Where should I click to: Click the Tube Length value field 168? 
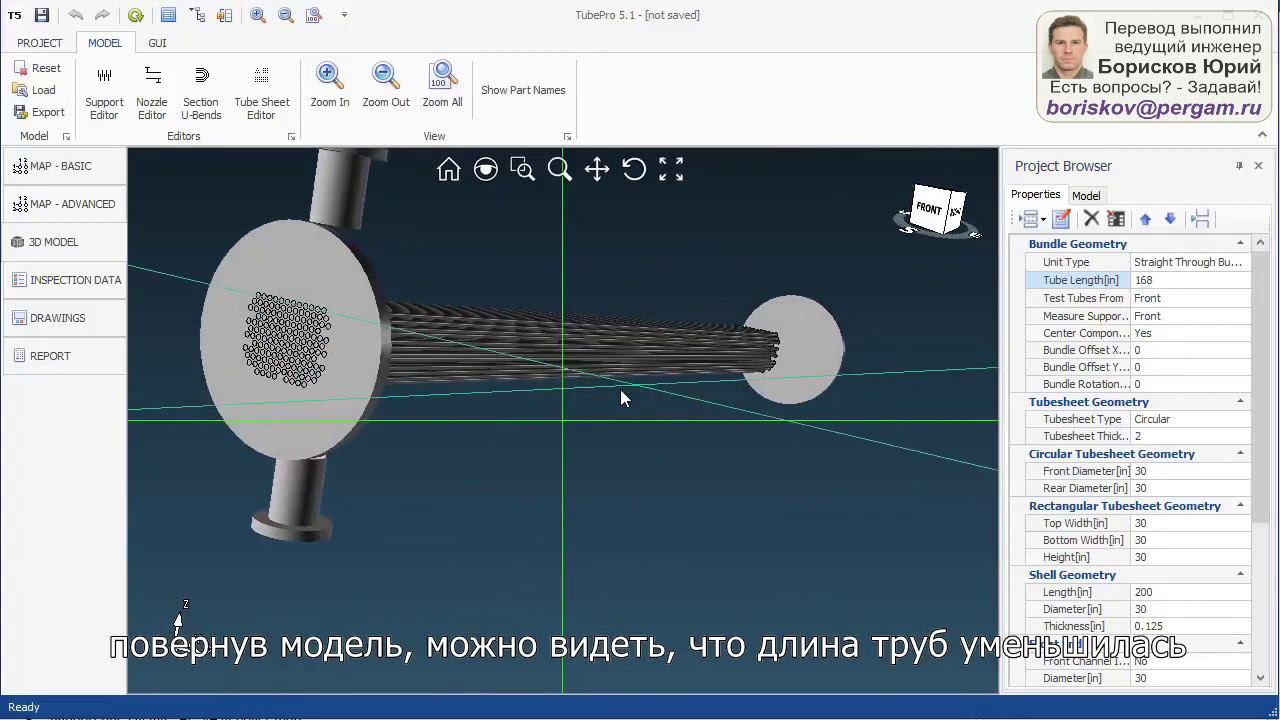click(x=1190, y=281)
